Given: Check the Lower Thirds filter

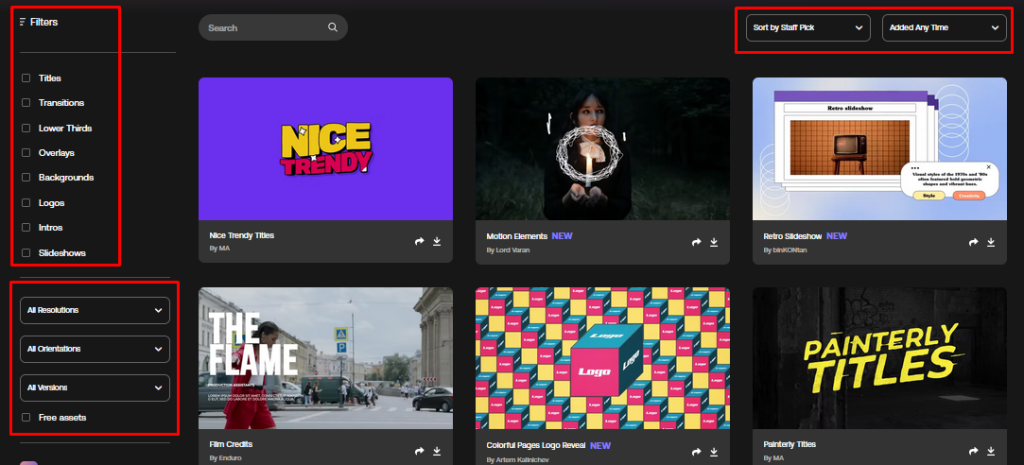Looking at the screenshot, I should point(26,128).
